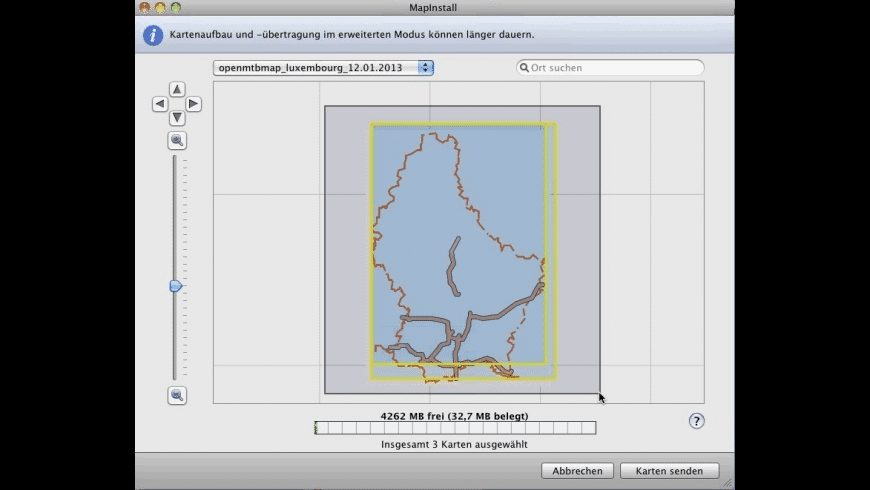
Task: Click the narrow bottom map tile strip
Action: pyautogui.click(x=463, y=371)
